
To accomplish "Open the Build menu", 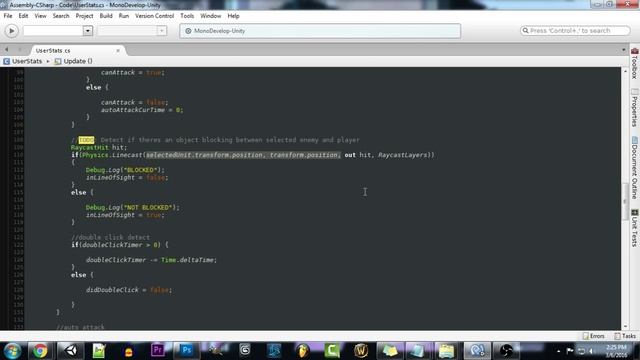I will coord(106,16).
